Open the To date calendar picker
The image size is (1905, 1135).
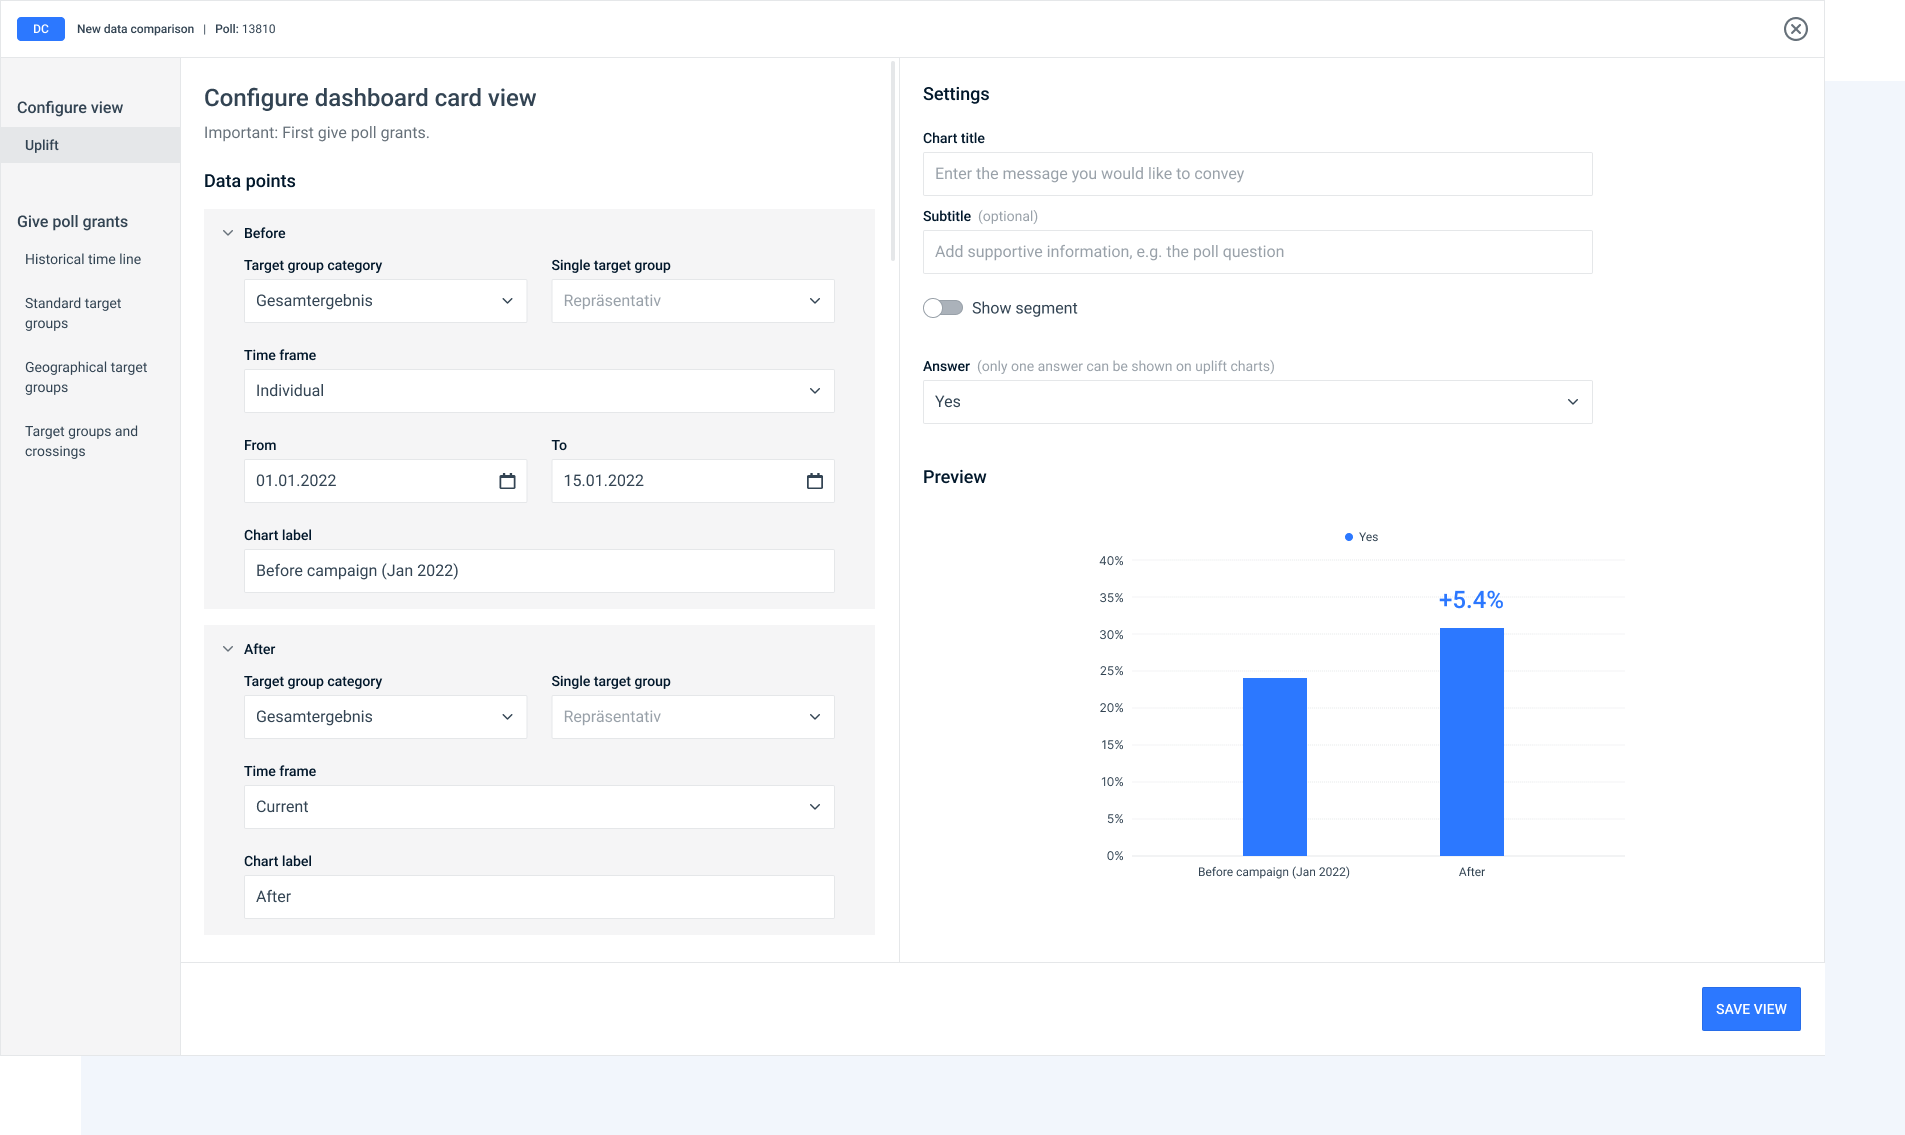pyautogui.click(x=814, y=481)
